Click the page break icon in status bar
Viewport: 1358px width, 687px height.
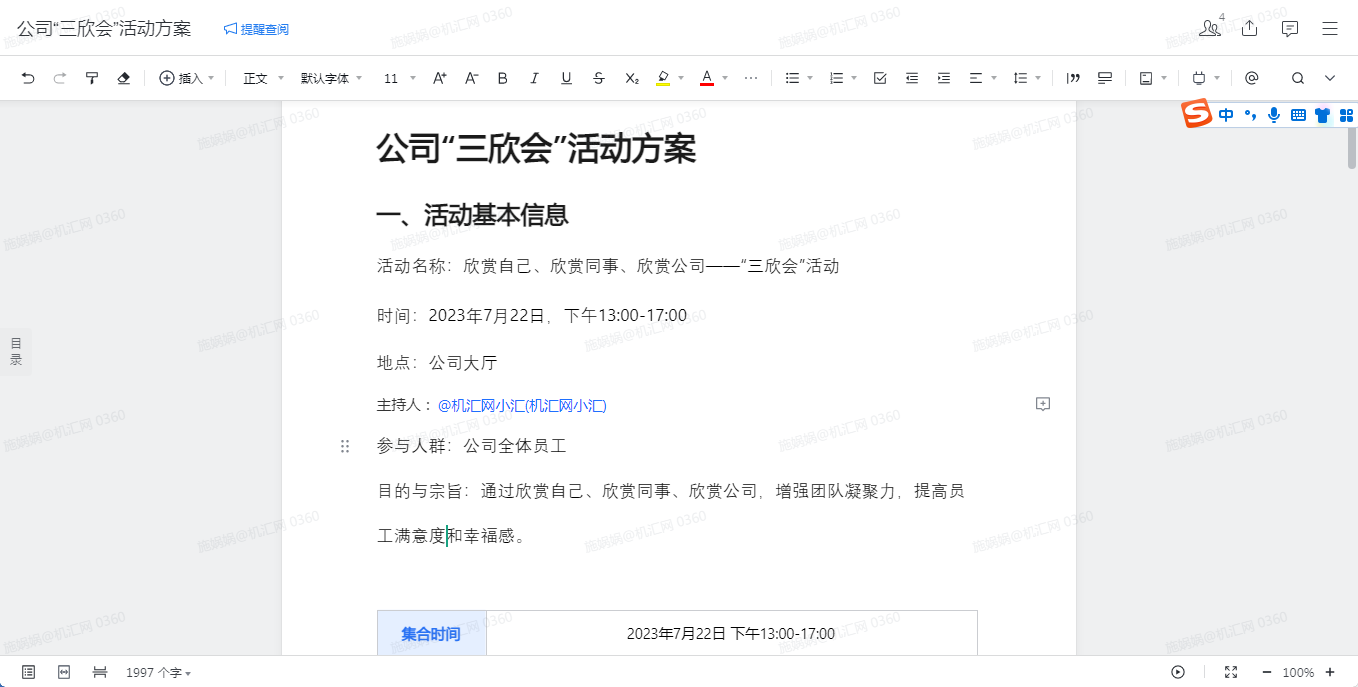click(x=100, y=672)
